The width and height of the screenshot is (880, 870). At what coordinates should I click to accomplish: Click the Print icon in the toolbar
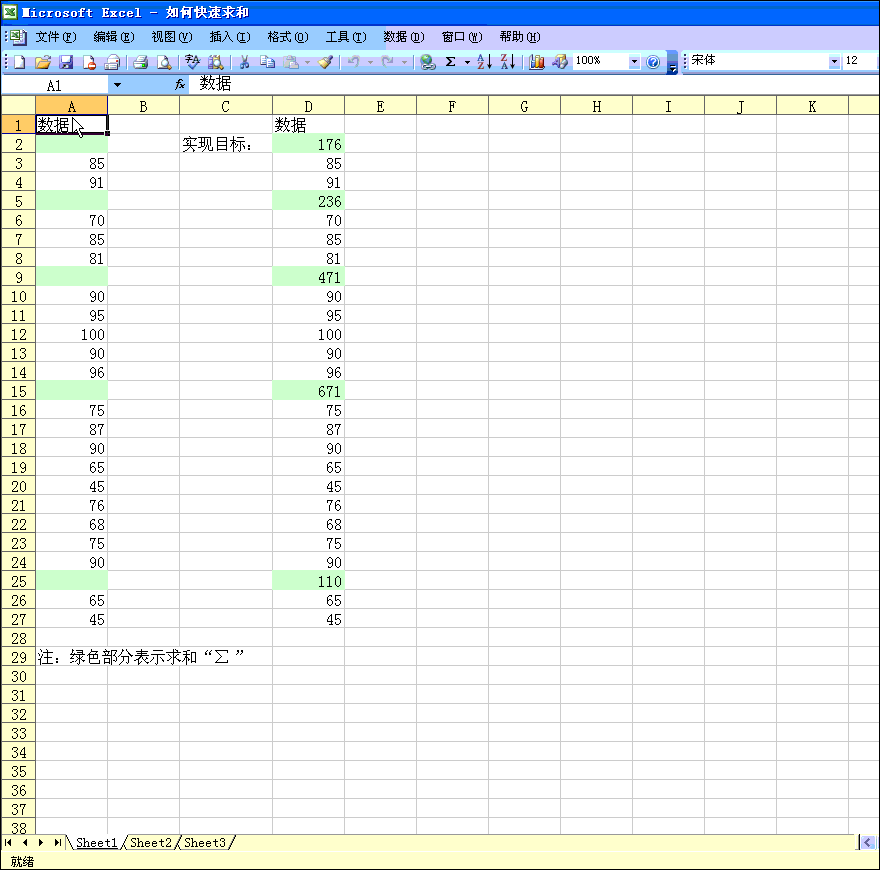[141, 62]
